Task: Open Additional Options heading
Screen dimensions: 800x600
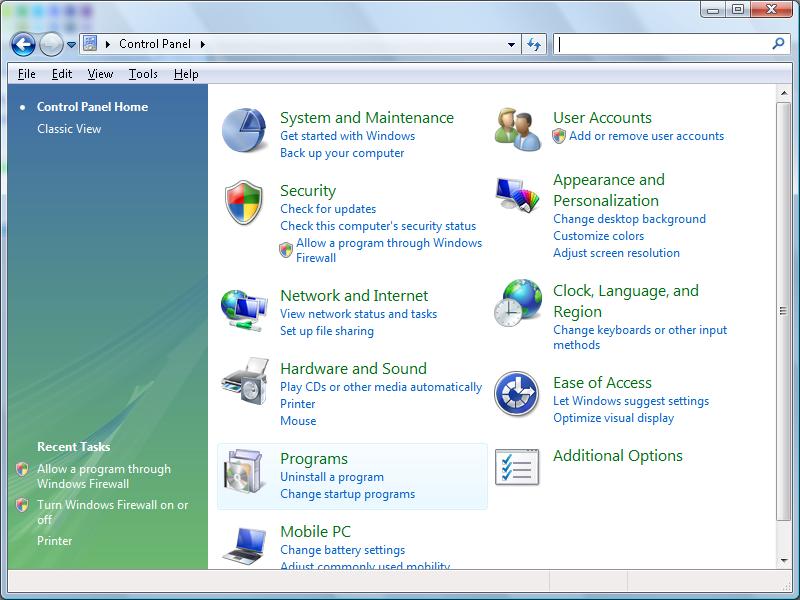Action: click(617, 456)
